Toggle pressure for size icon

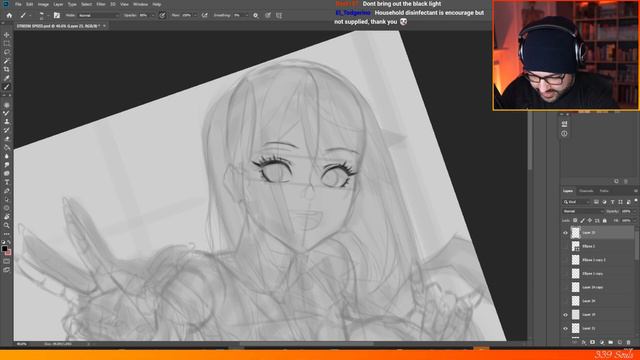(268, 16)
